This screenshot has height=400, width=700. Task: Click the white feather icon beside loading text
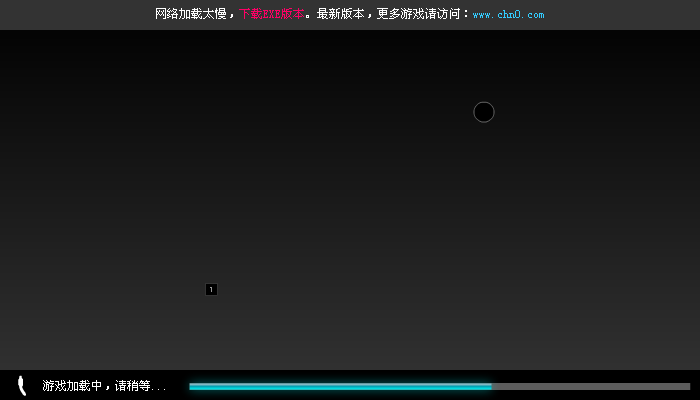pyautogui.click(x=21, y=386)
